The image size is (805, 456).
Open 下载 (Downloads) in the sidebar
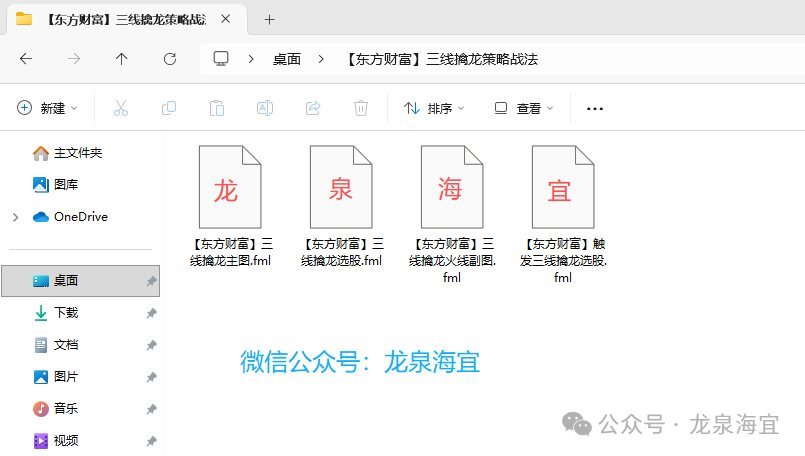(55, 313)
